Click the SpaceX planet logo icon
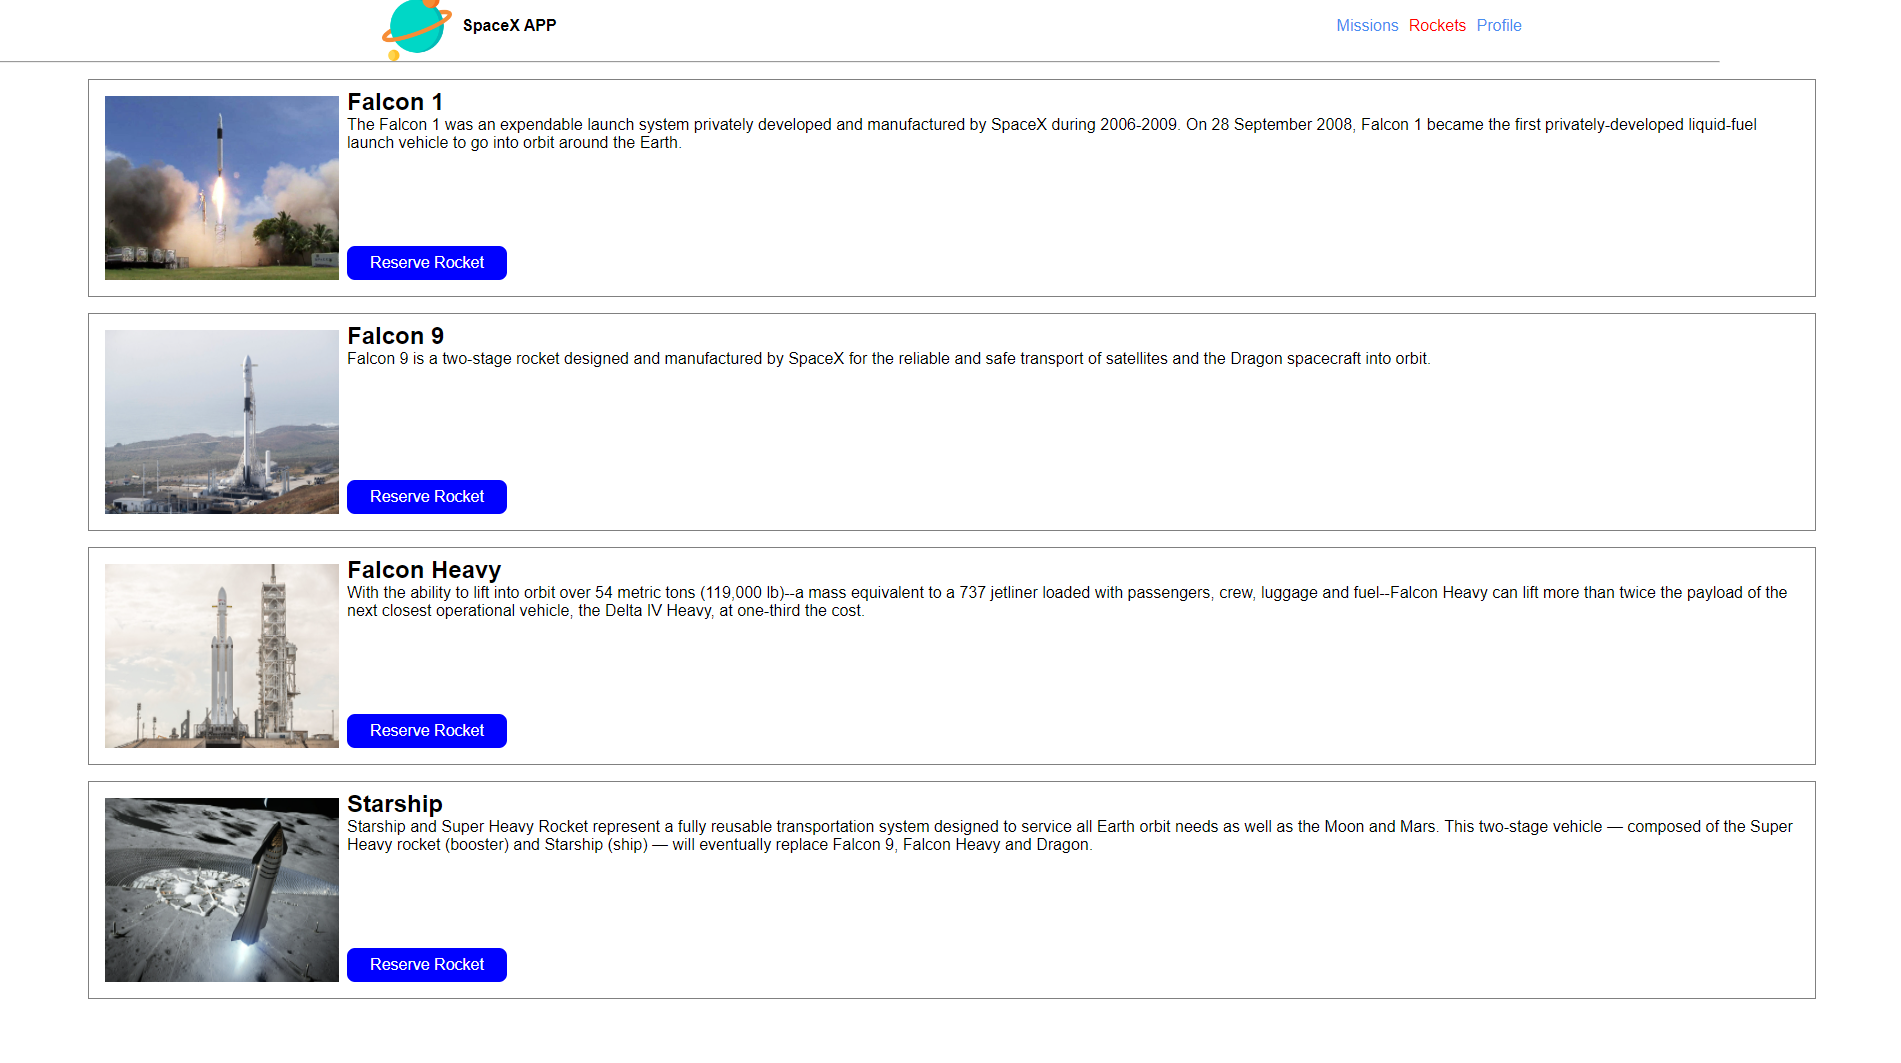 coord(416,29)
